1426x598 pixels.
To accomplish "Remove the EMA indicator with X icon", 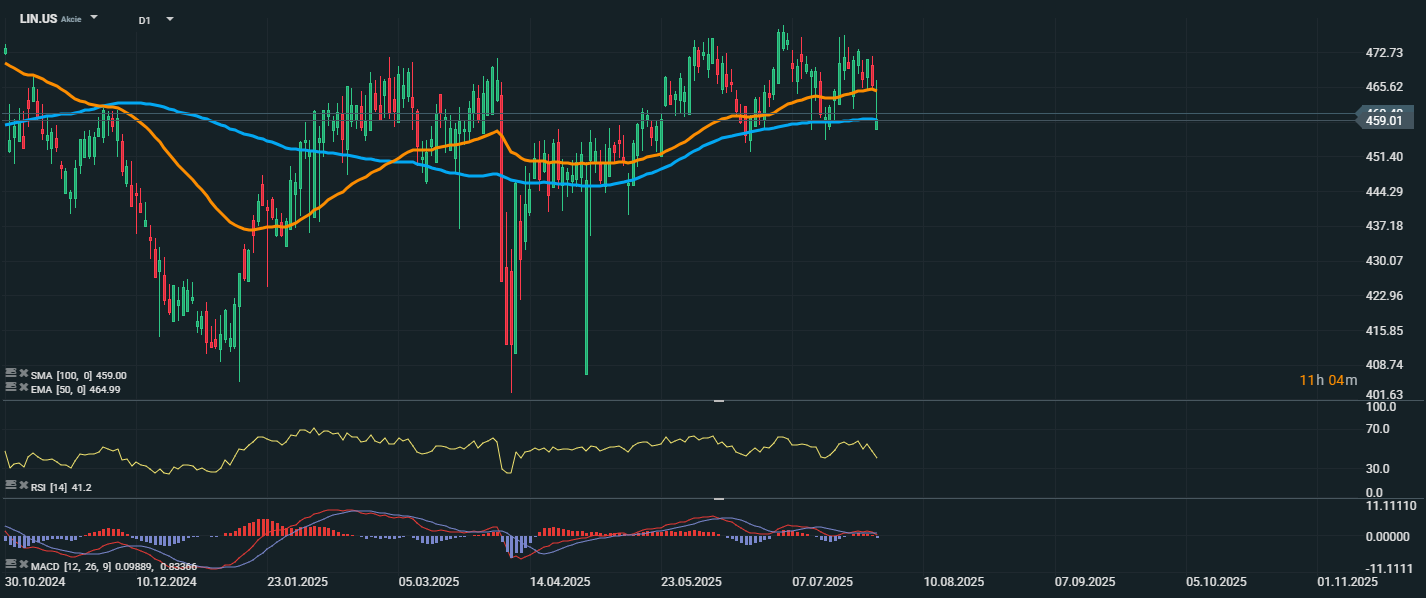I will pyautogui.click(x=23, y=387).
